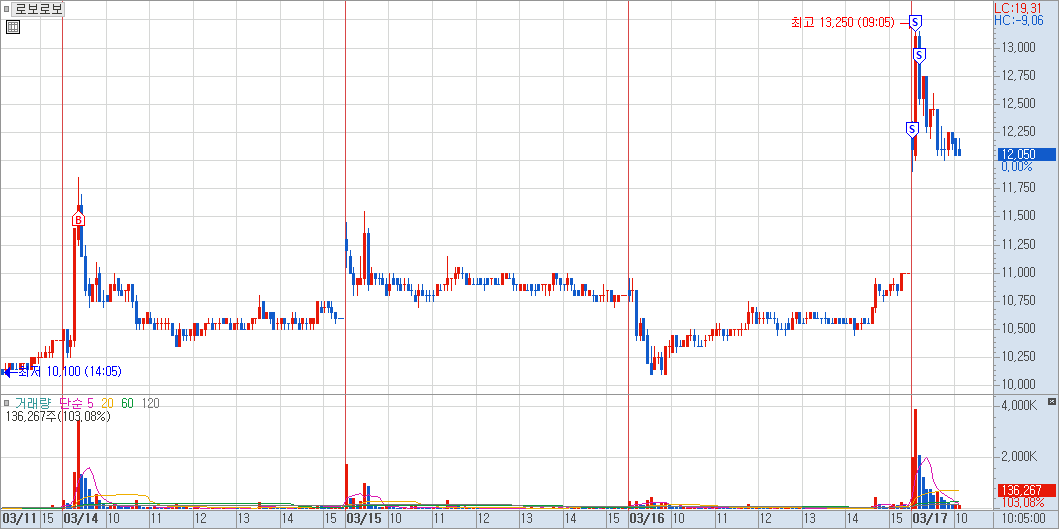Image resolution: width=1059 pixels, height=529 pixels.
Task: Click the 11,000 price axis label
Action: tap(1018, 272)
